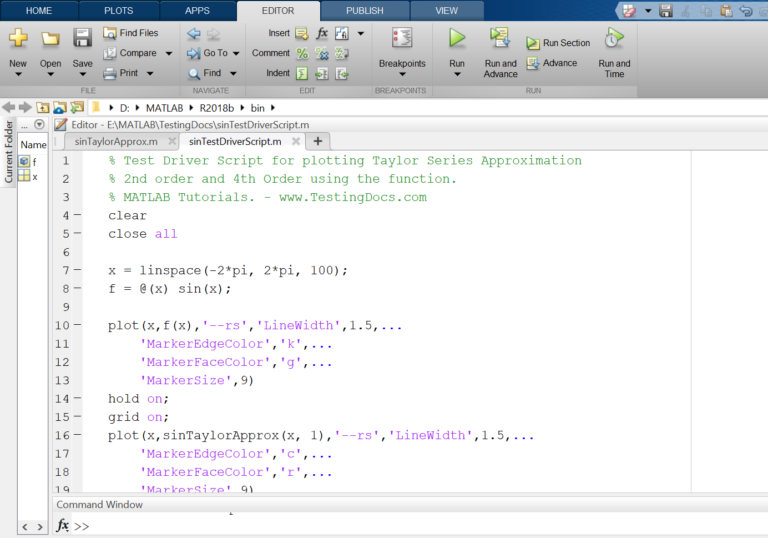768x538 pixels.
Task: Insert section icon next to Insert label
Action: click(x=302, y=33)
